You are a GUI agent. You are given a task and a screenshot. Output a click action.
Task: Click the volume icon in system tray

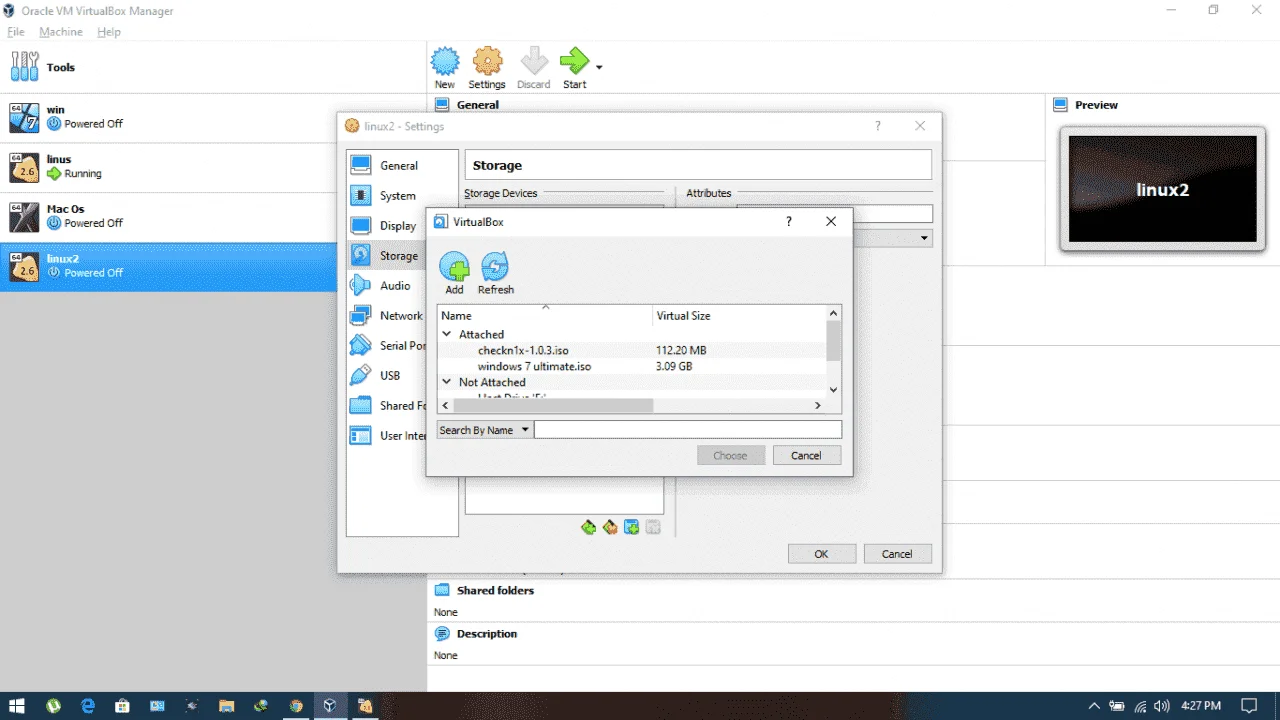[x=1163, y=706]
